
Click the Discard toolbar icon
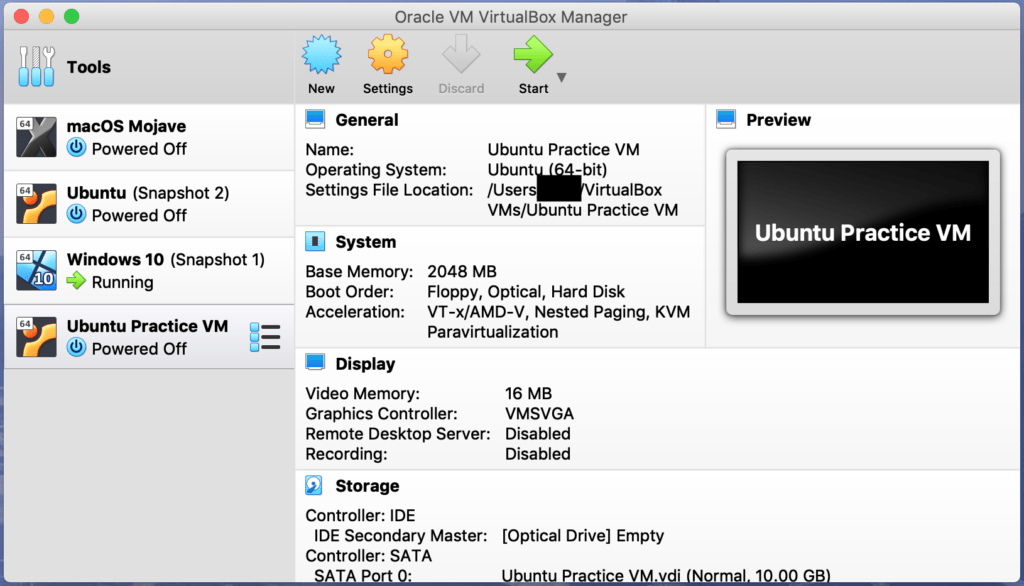[461, 55]
